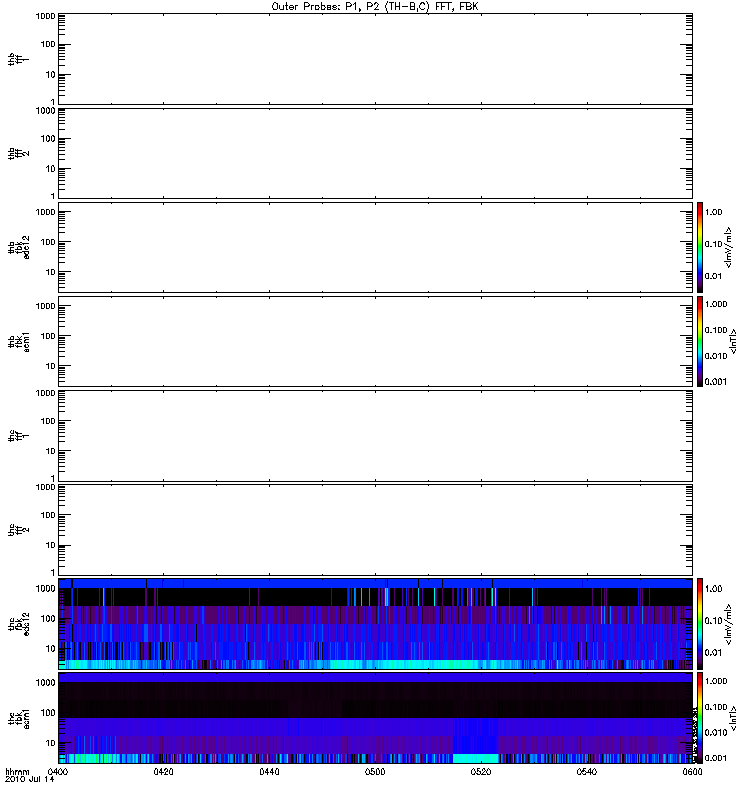The width and height of the screenshot is (750, 800).
Task: Click inside the thc fbk edc12 spectrogram
Action: tap(376, 623)
